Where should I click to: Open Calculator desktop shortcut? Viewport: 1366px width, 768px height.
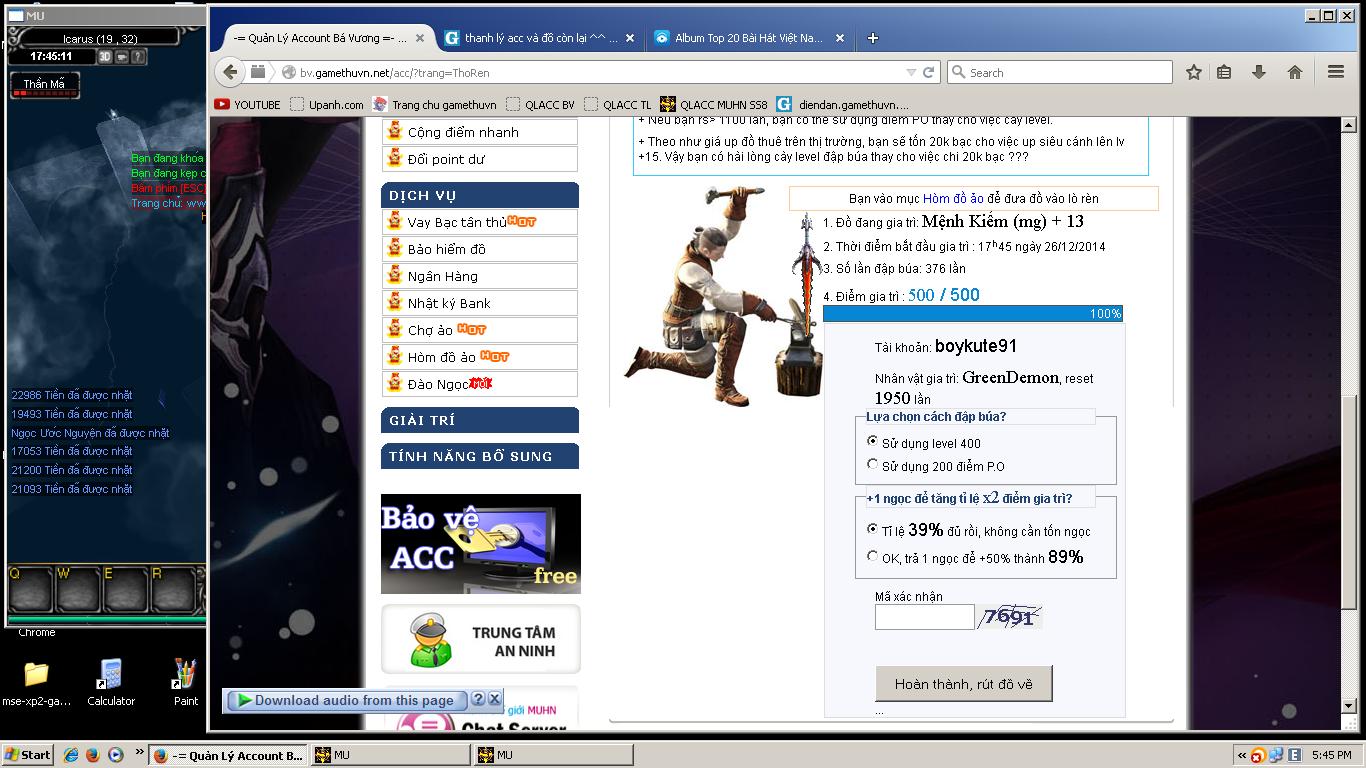click(x=111, y=682)
